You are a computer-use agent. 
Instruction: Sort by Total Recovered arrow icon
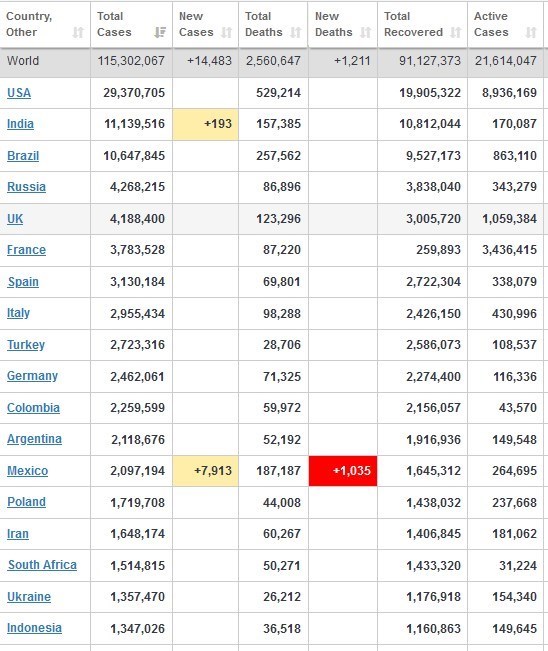[x=456, y=32]
